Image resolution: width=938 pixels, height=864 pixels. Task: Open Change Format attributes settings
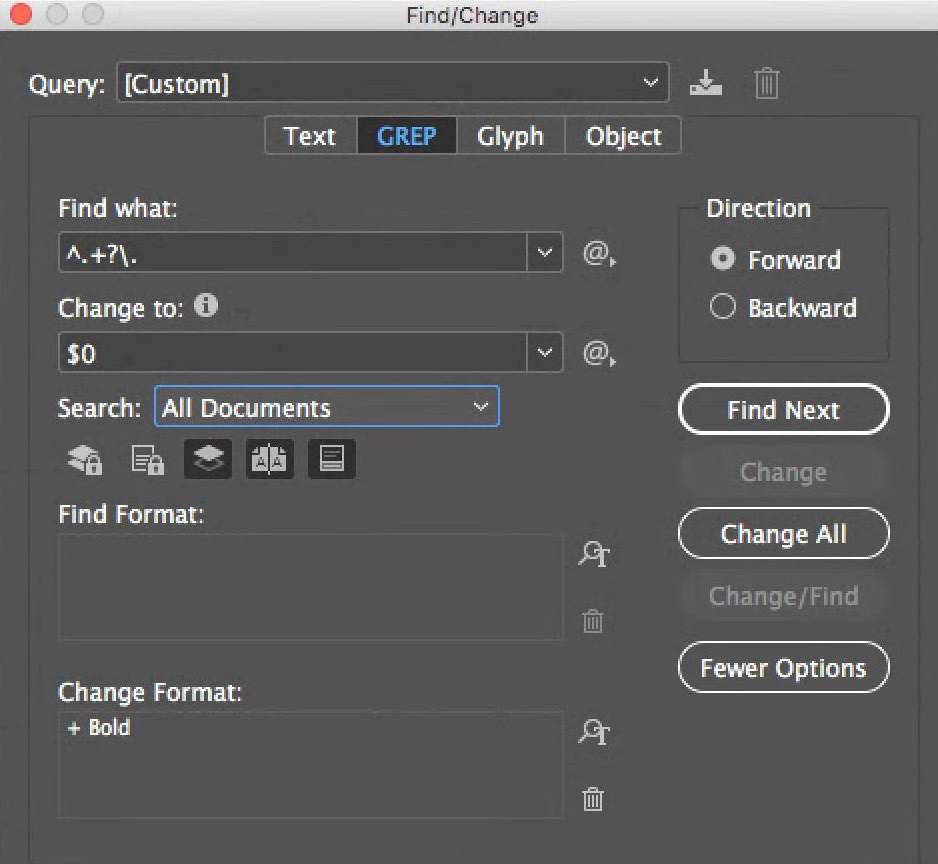(x=594, y=732)
